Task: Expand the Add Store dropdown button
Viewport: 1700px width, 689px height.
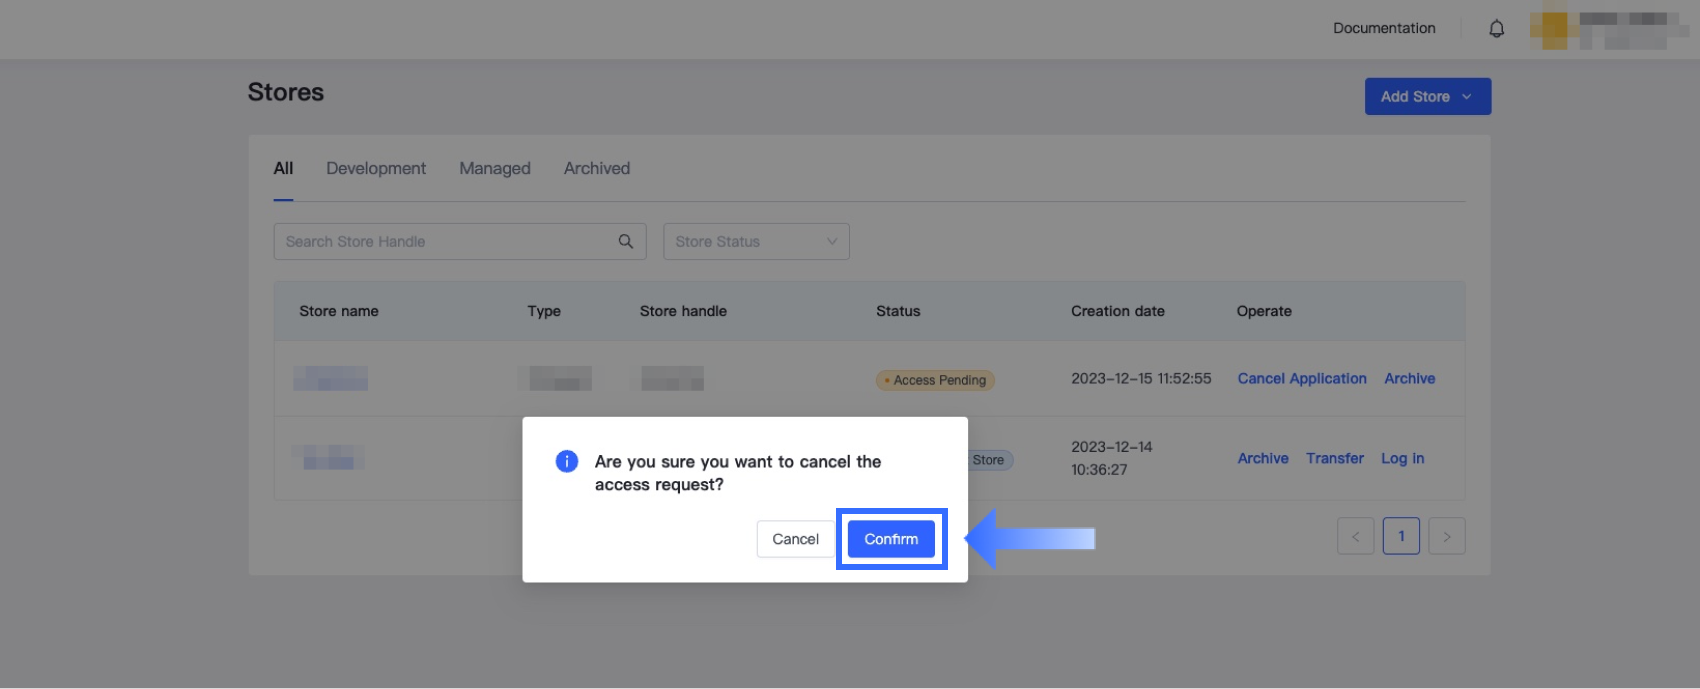Action: click(x=1427, y=96)
